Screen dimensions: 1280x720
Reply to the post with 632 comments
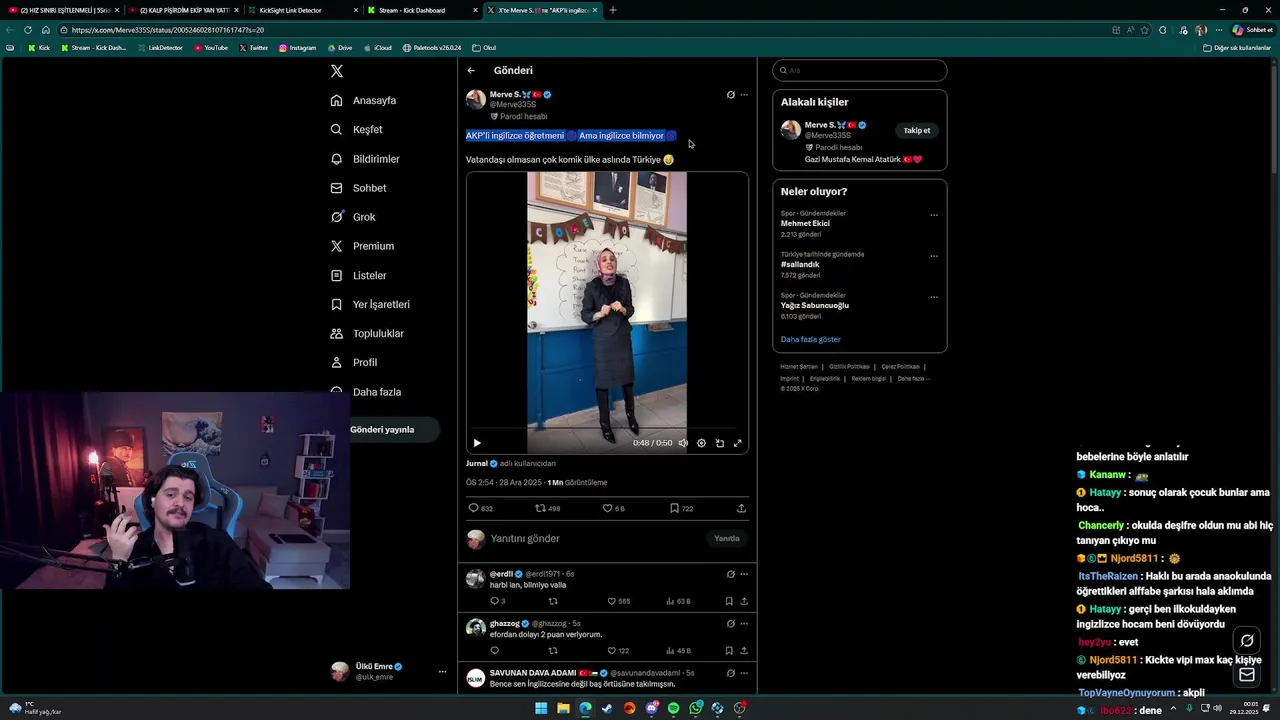pos(481,508)
